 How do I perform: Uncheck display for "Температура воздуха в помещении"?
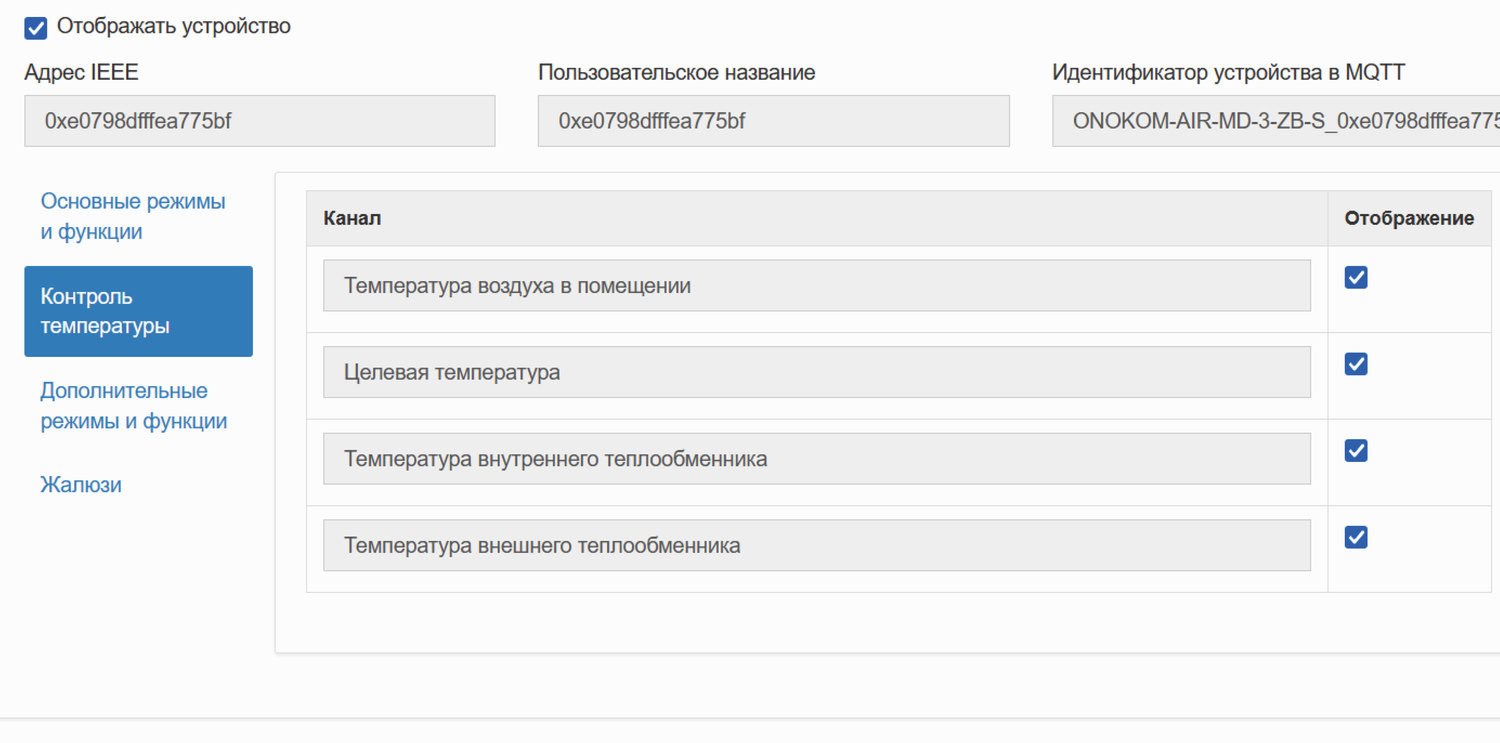[x=1356, y=278]
